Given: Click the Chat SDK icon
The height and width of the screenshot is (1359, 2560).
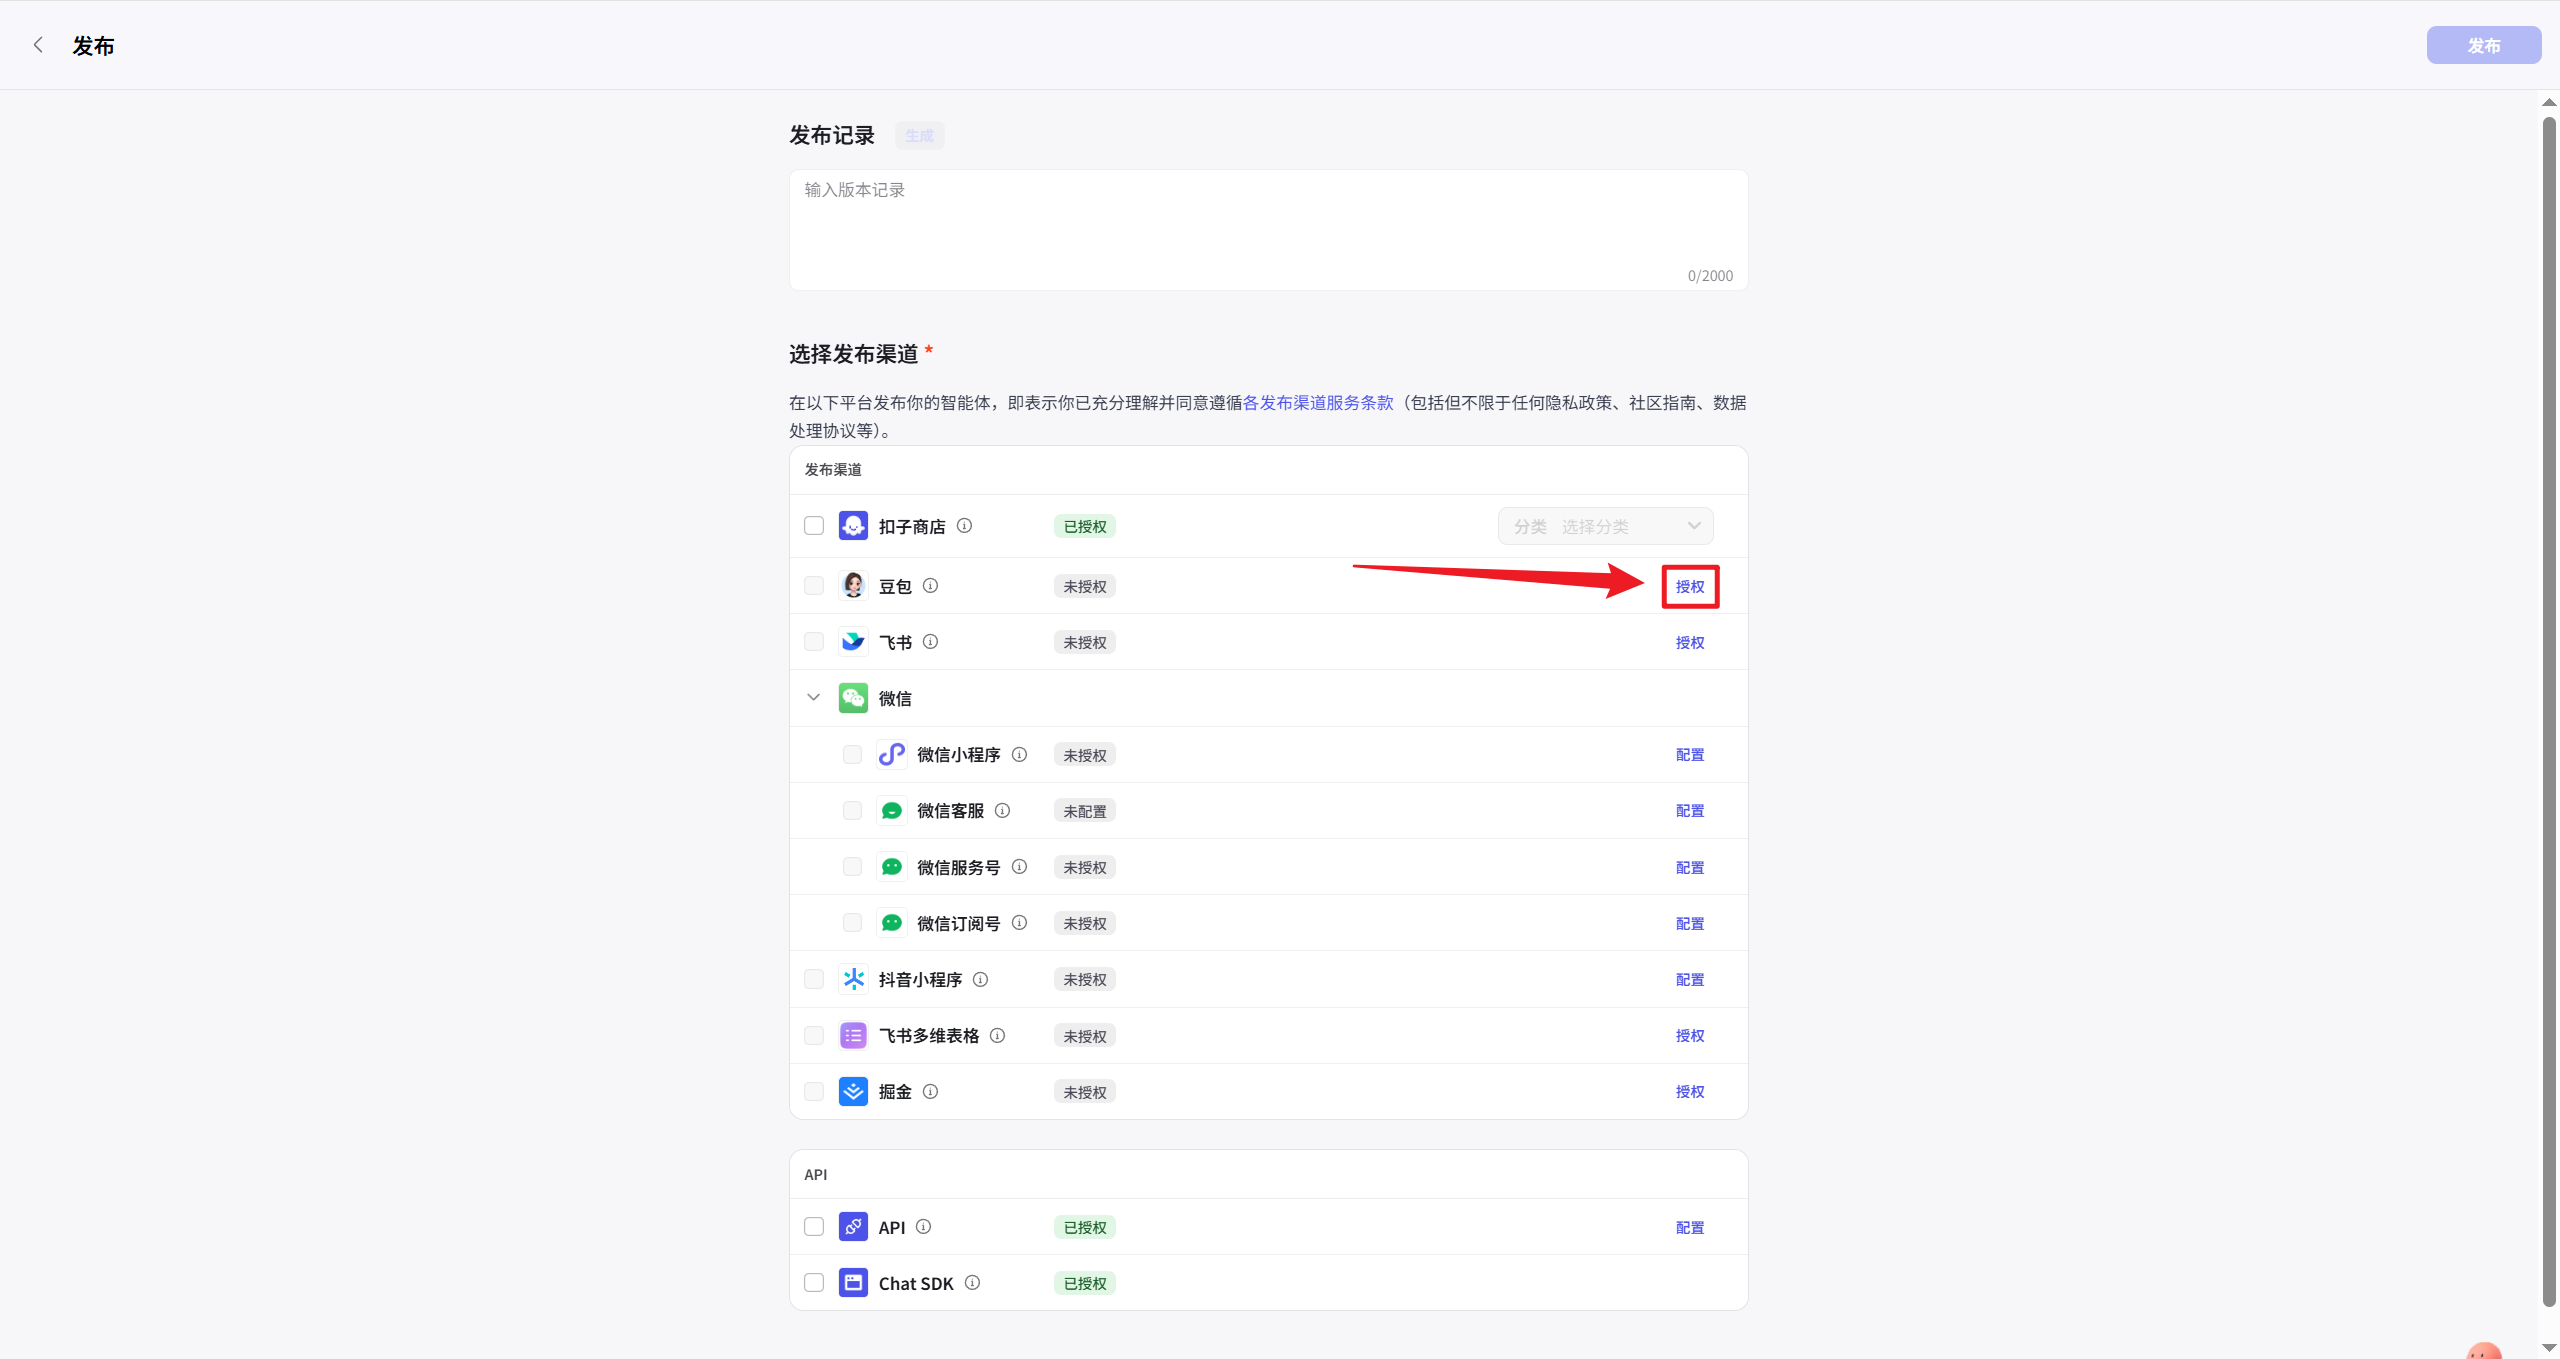Looking at the screenshot, I should [x=853, y=1282].
